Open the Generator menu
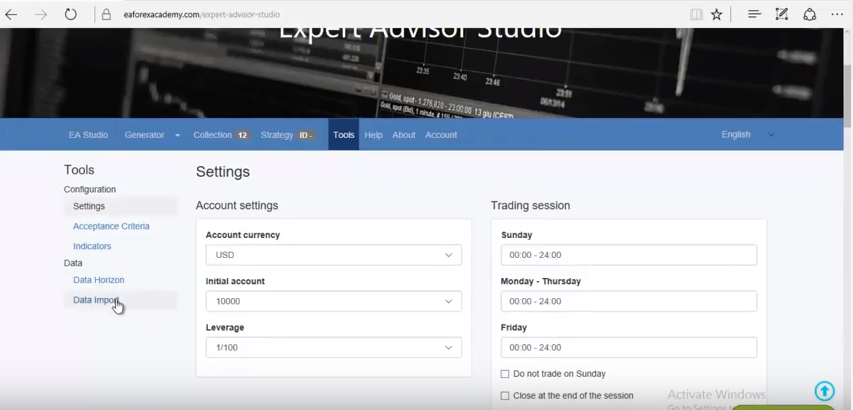 (152, 135)
